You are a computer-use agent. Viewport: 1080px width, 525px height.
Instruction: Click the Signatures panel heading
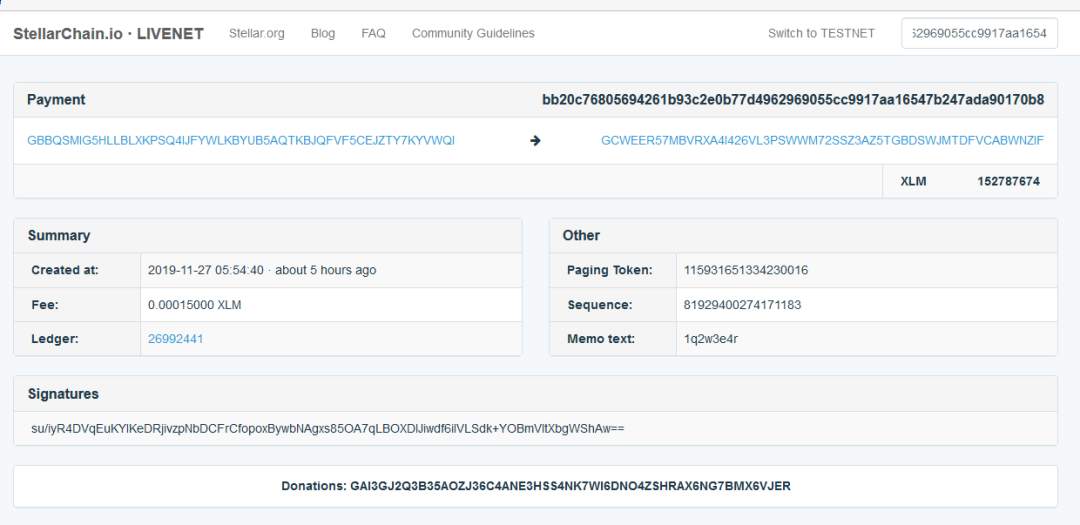pos(63,394)
